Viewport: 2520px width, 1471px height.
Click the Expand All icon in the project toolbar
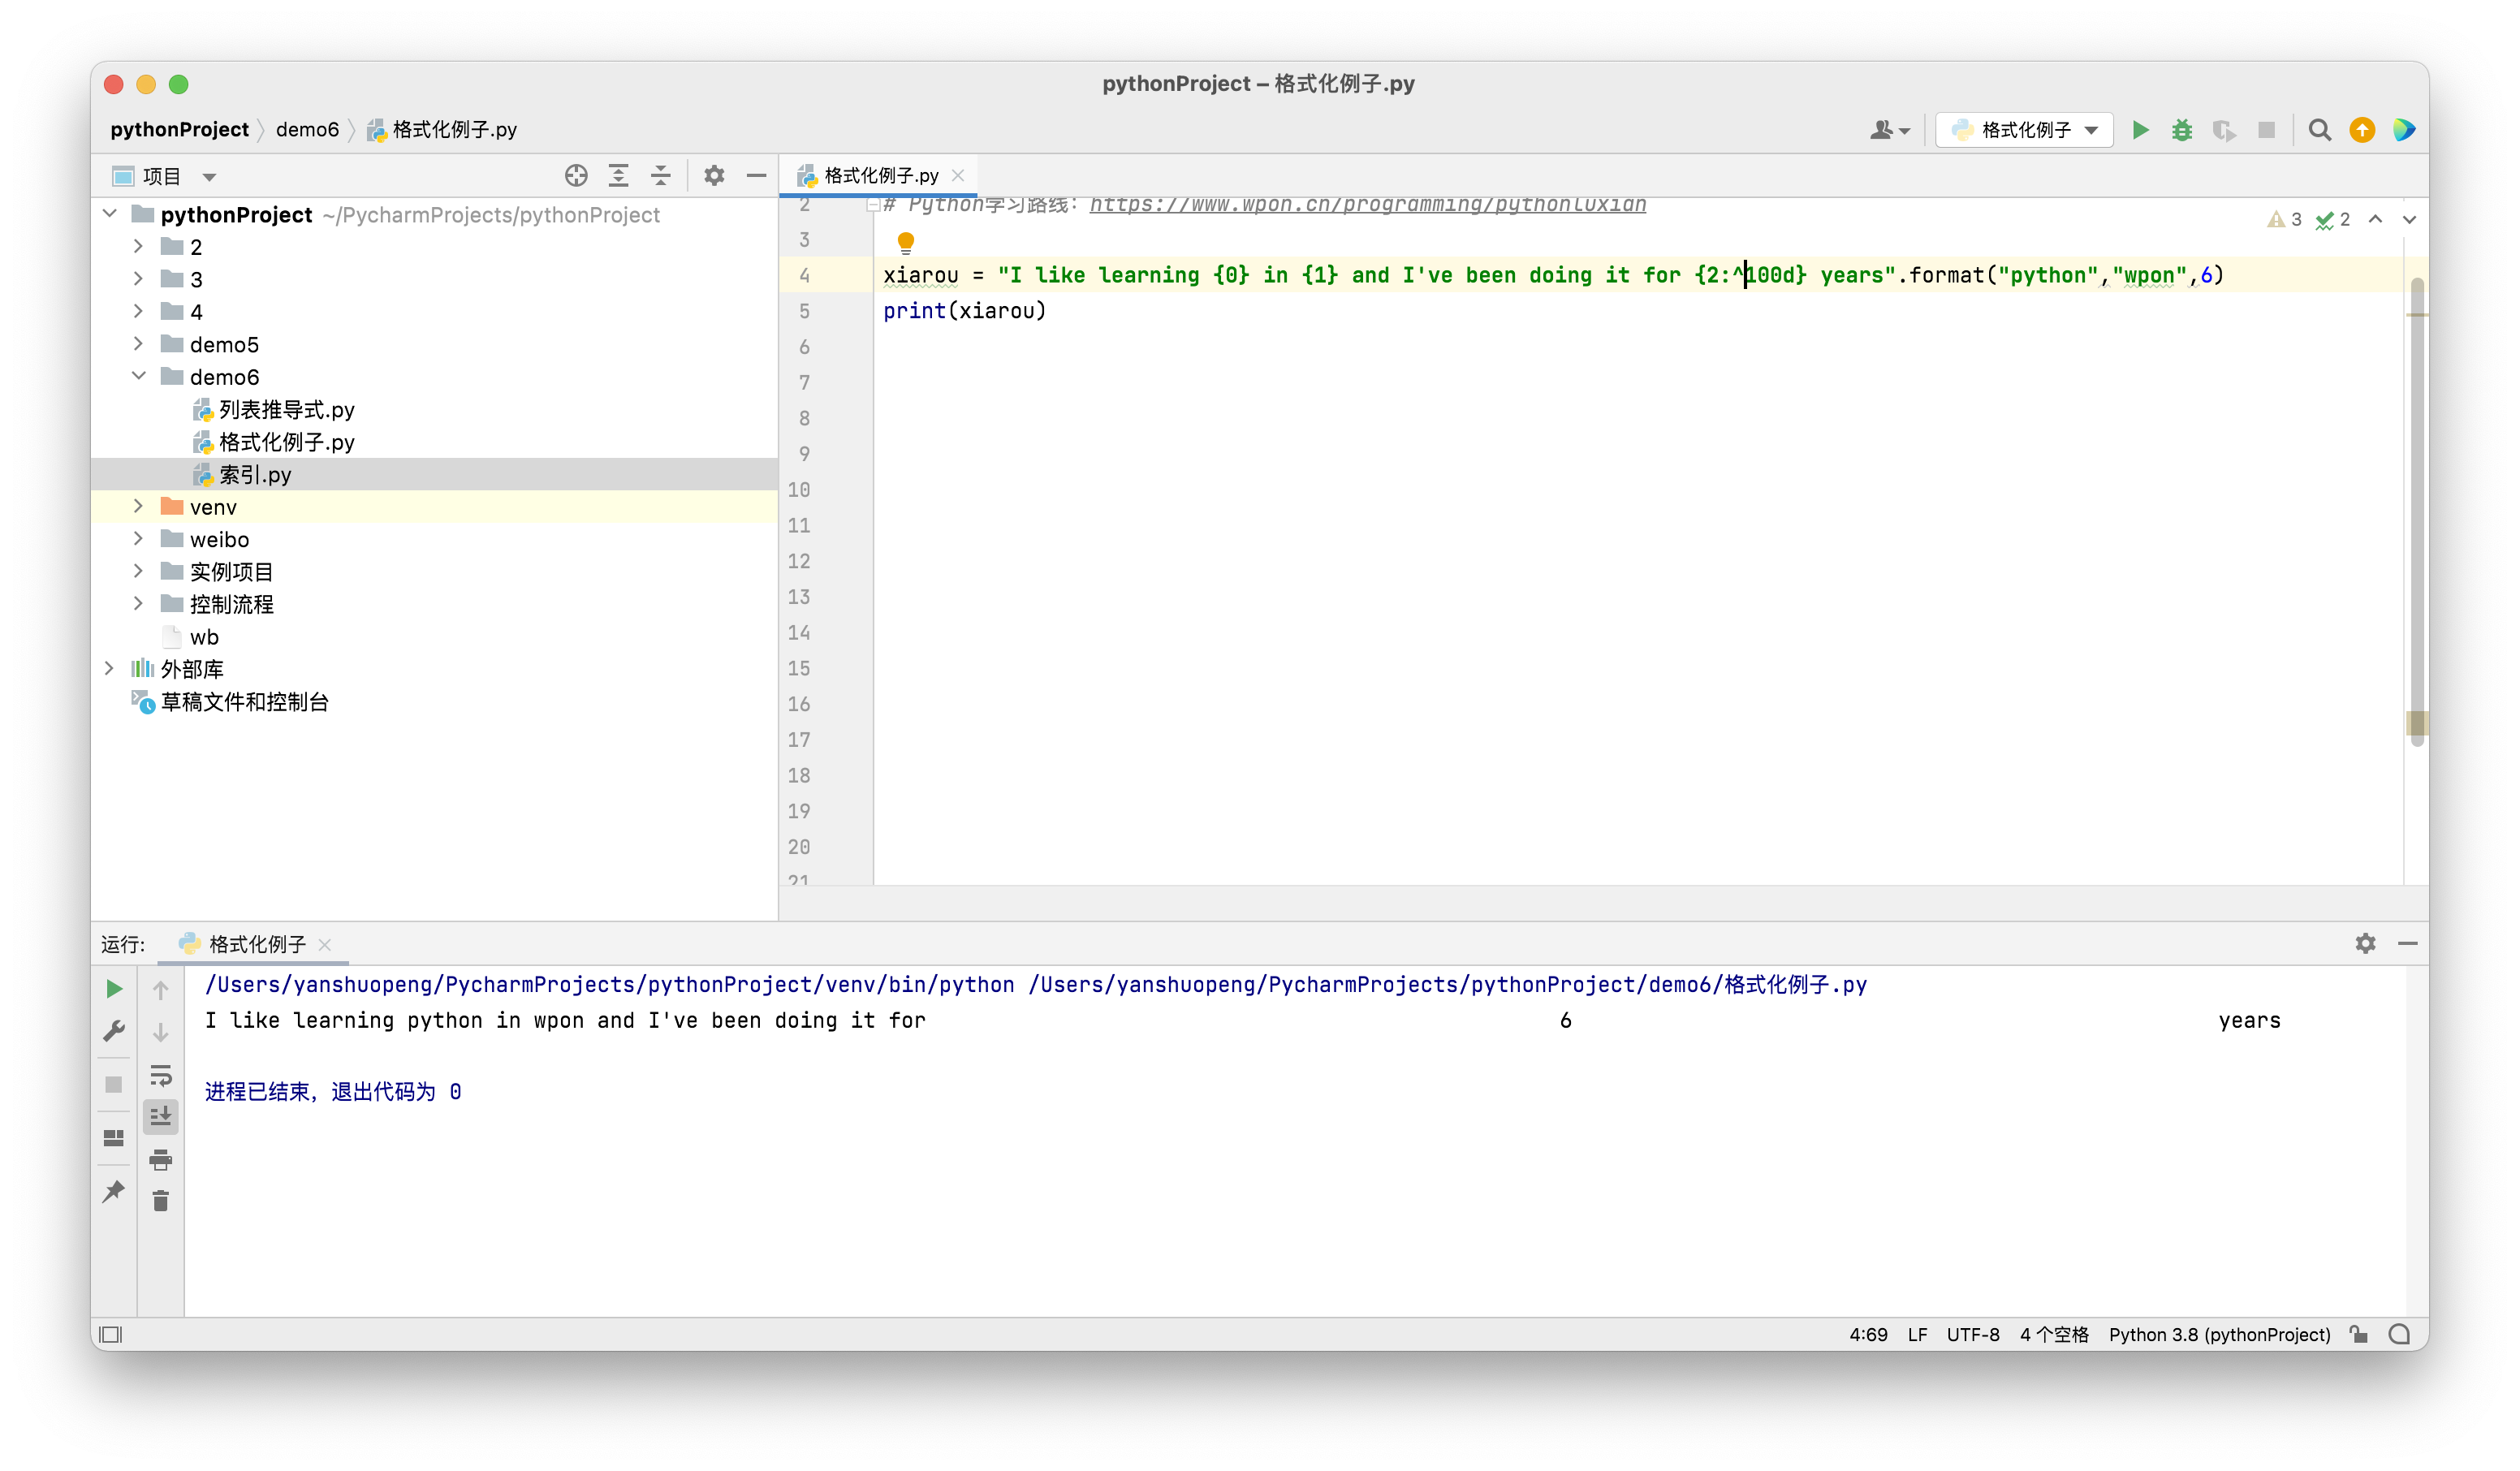click(619, 176)
